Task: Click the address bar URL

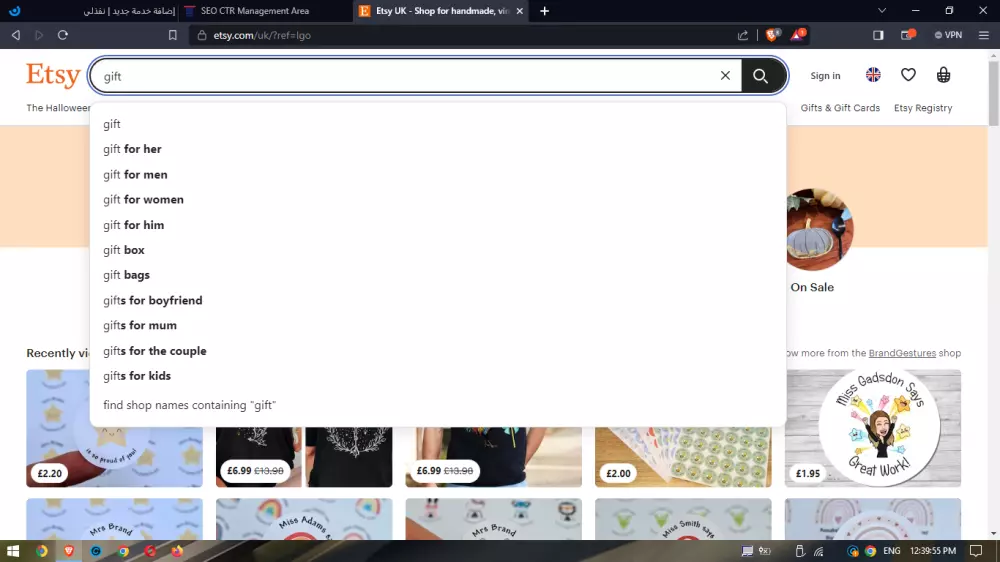Action: [262, 35]
